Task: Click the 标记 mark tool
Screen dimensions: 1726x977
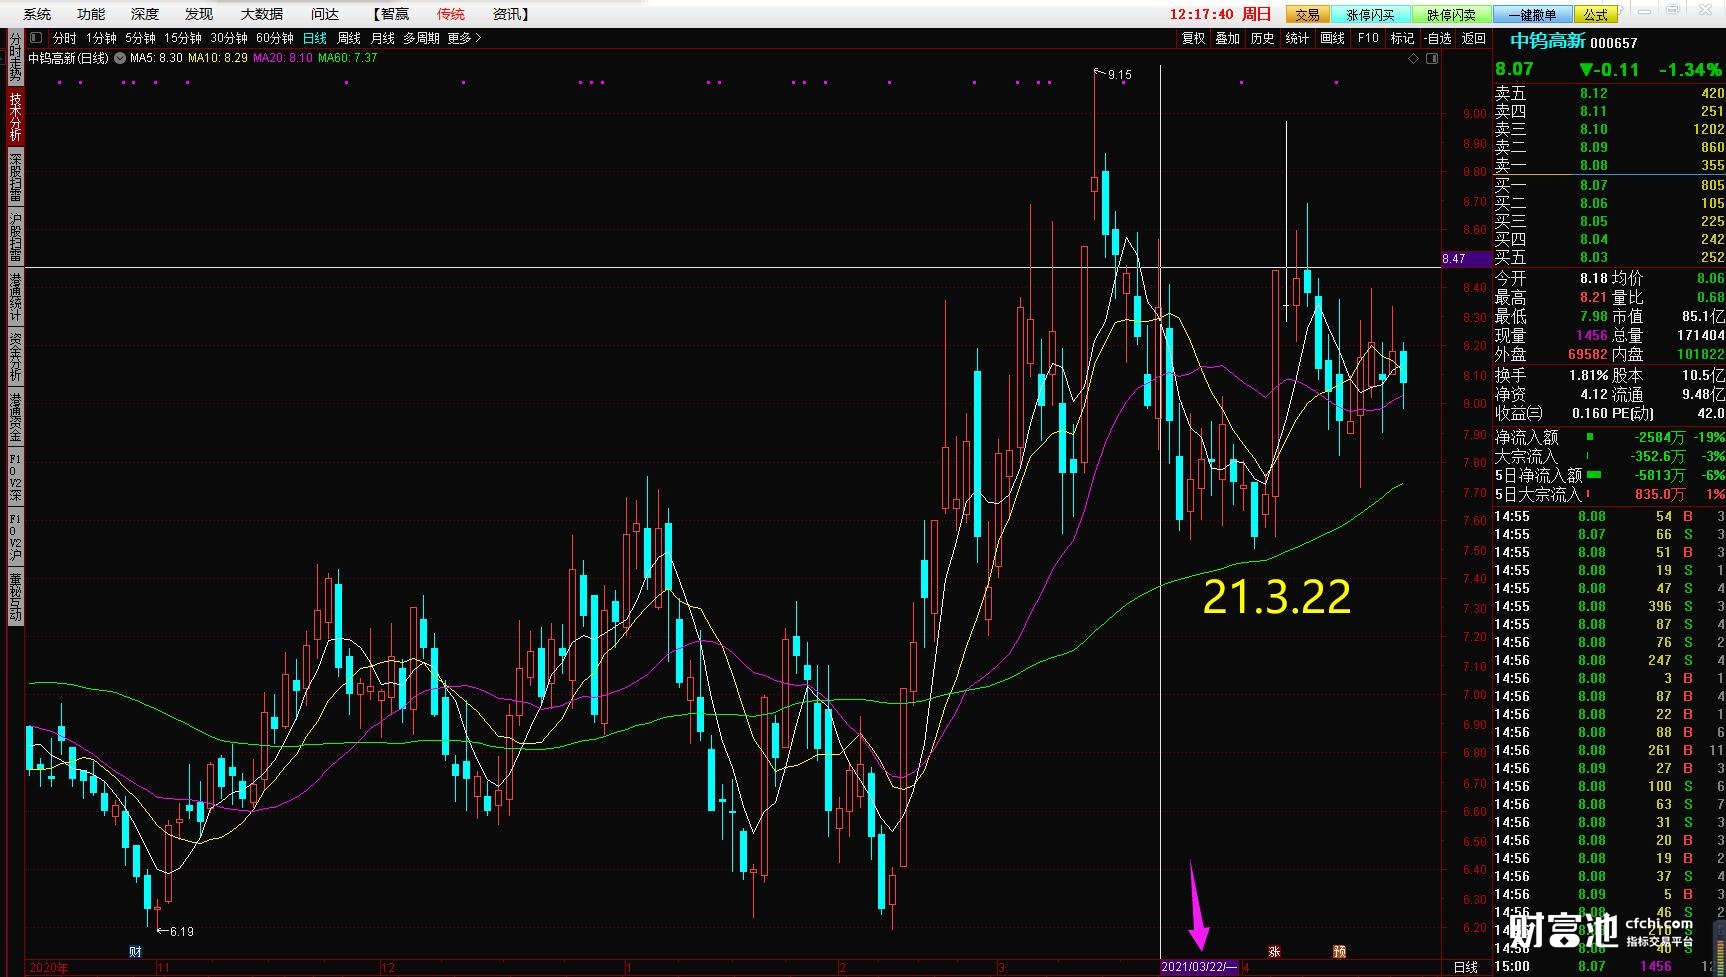Action: pyautogui.click(x=1402, y=38)
